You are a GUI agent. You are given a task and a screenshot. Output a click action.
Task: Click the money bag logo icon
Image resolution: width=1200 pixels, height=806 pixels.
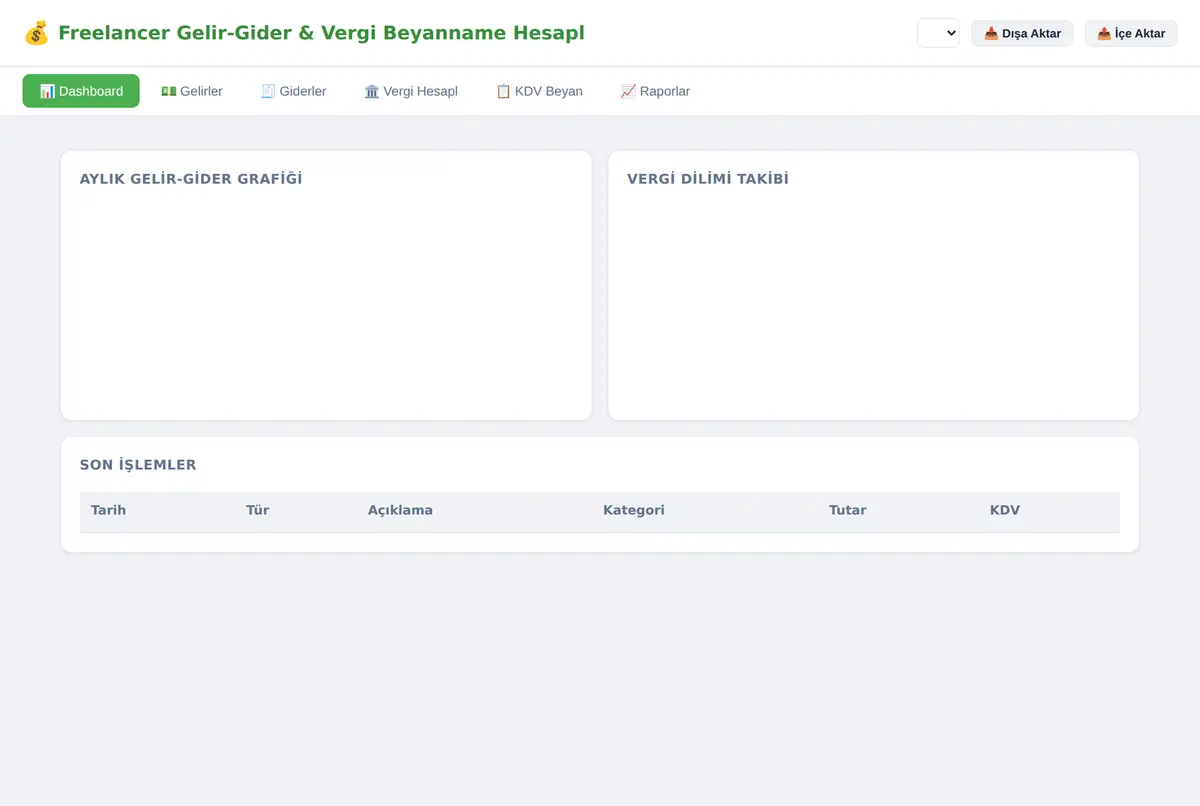[36, 33]
